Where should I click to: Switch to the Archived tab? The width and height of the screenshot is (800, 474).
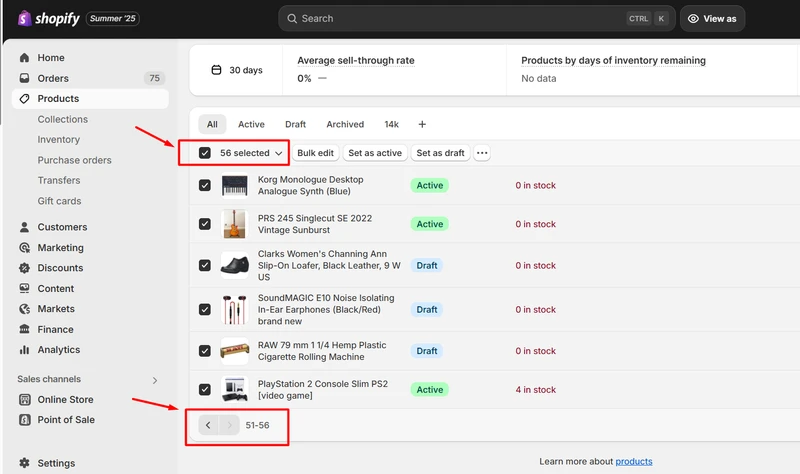point(345,124)
